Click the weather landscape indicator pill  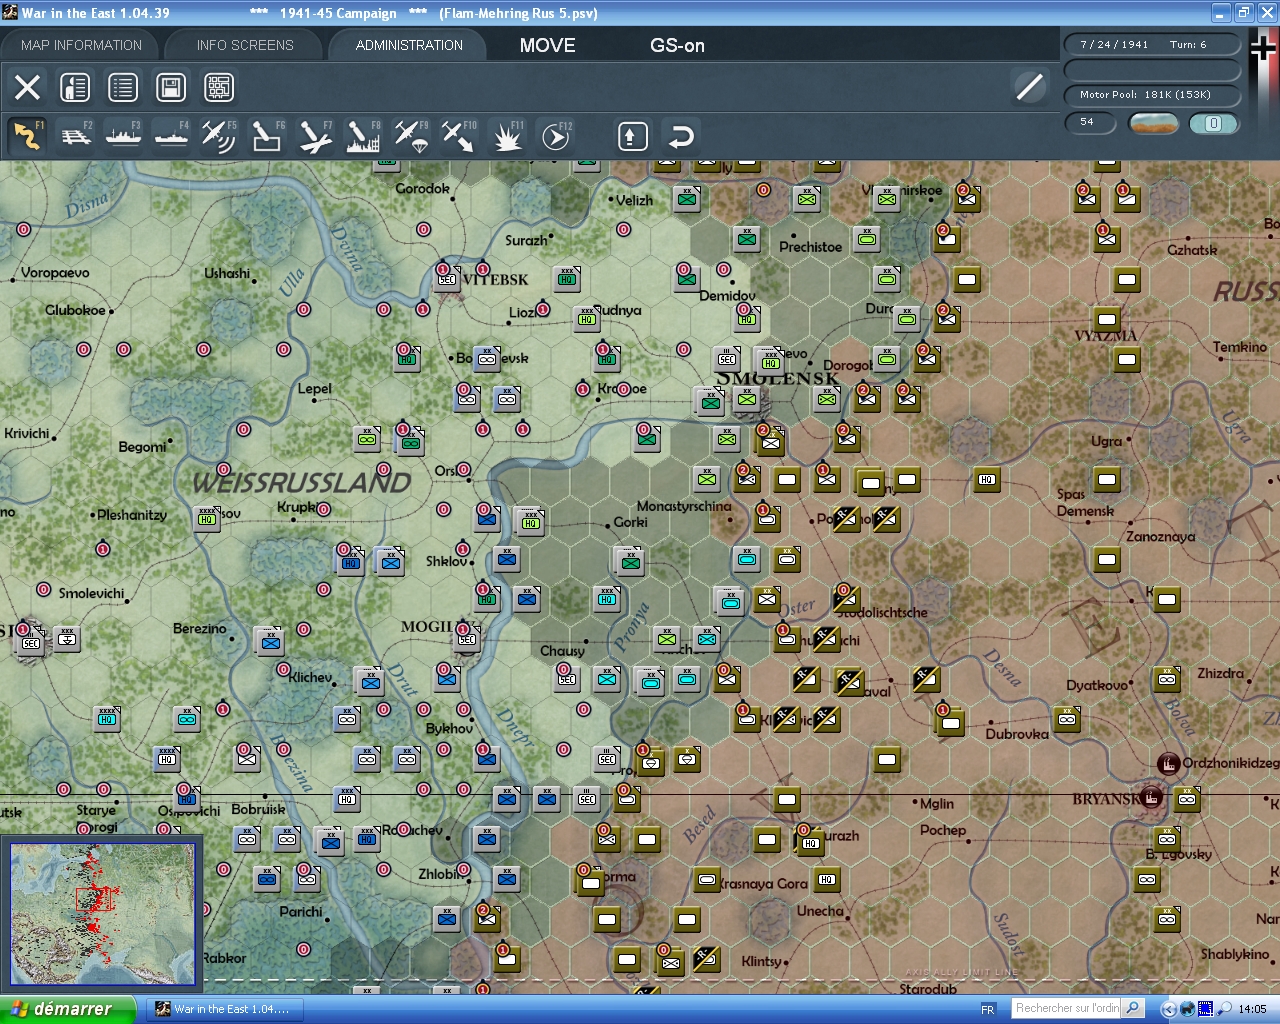coord(1153,123)
